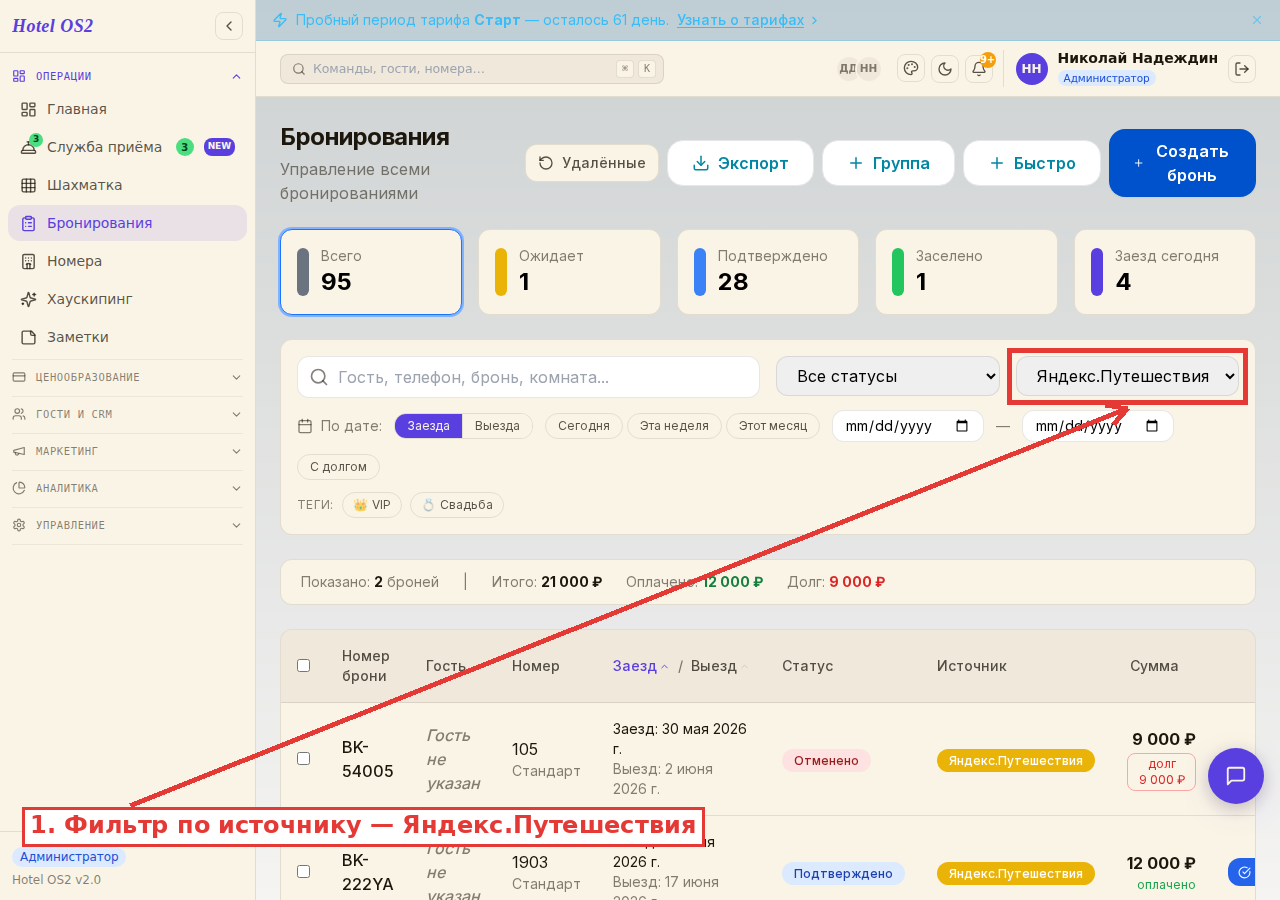This screenshot has width=1280, height=900.
Task: Open the theme palette icon
Action: pyautogui.click(x=911, y=68)
